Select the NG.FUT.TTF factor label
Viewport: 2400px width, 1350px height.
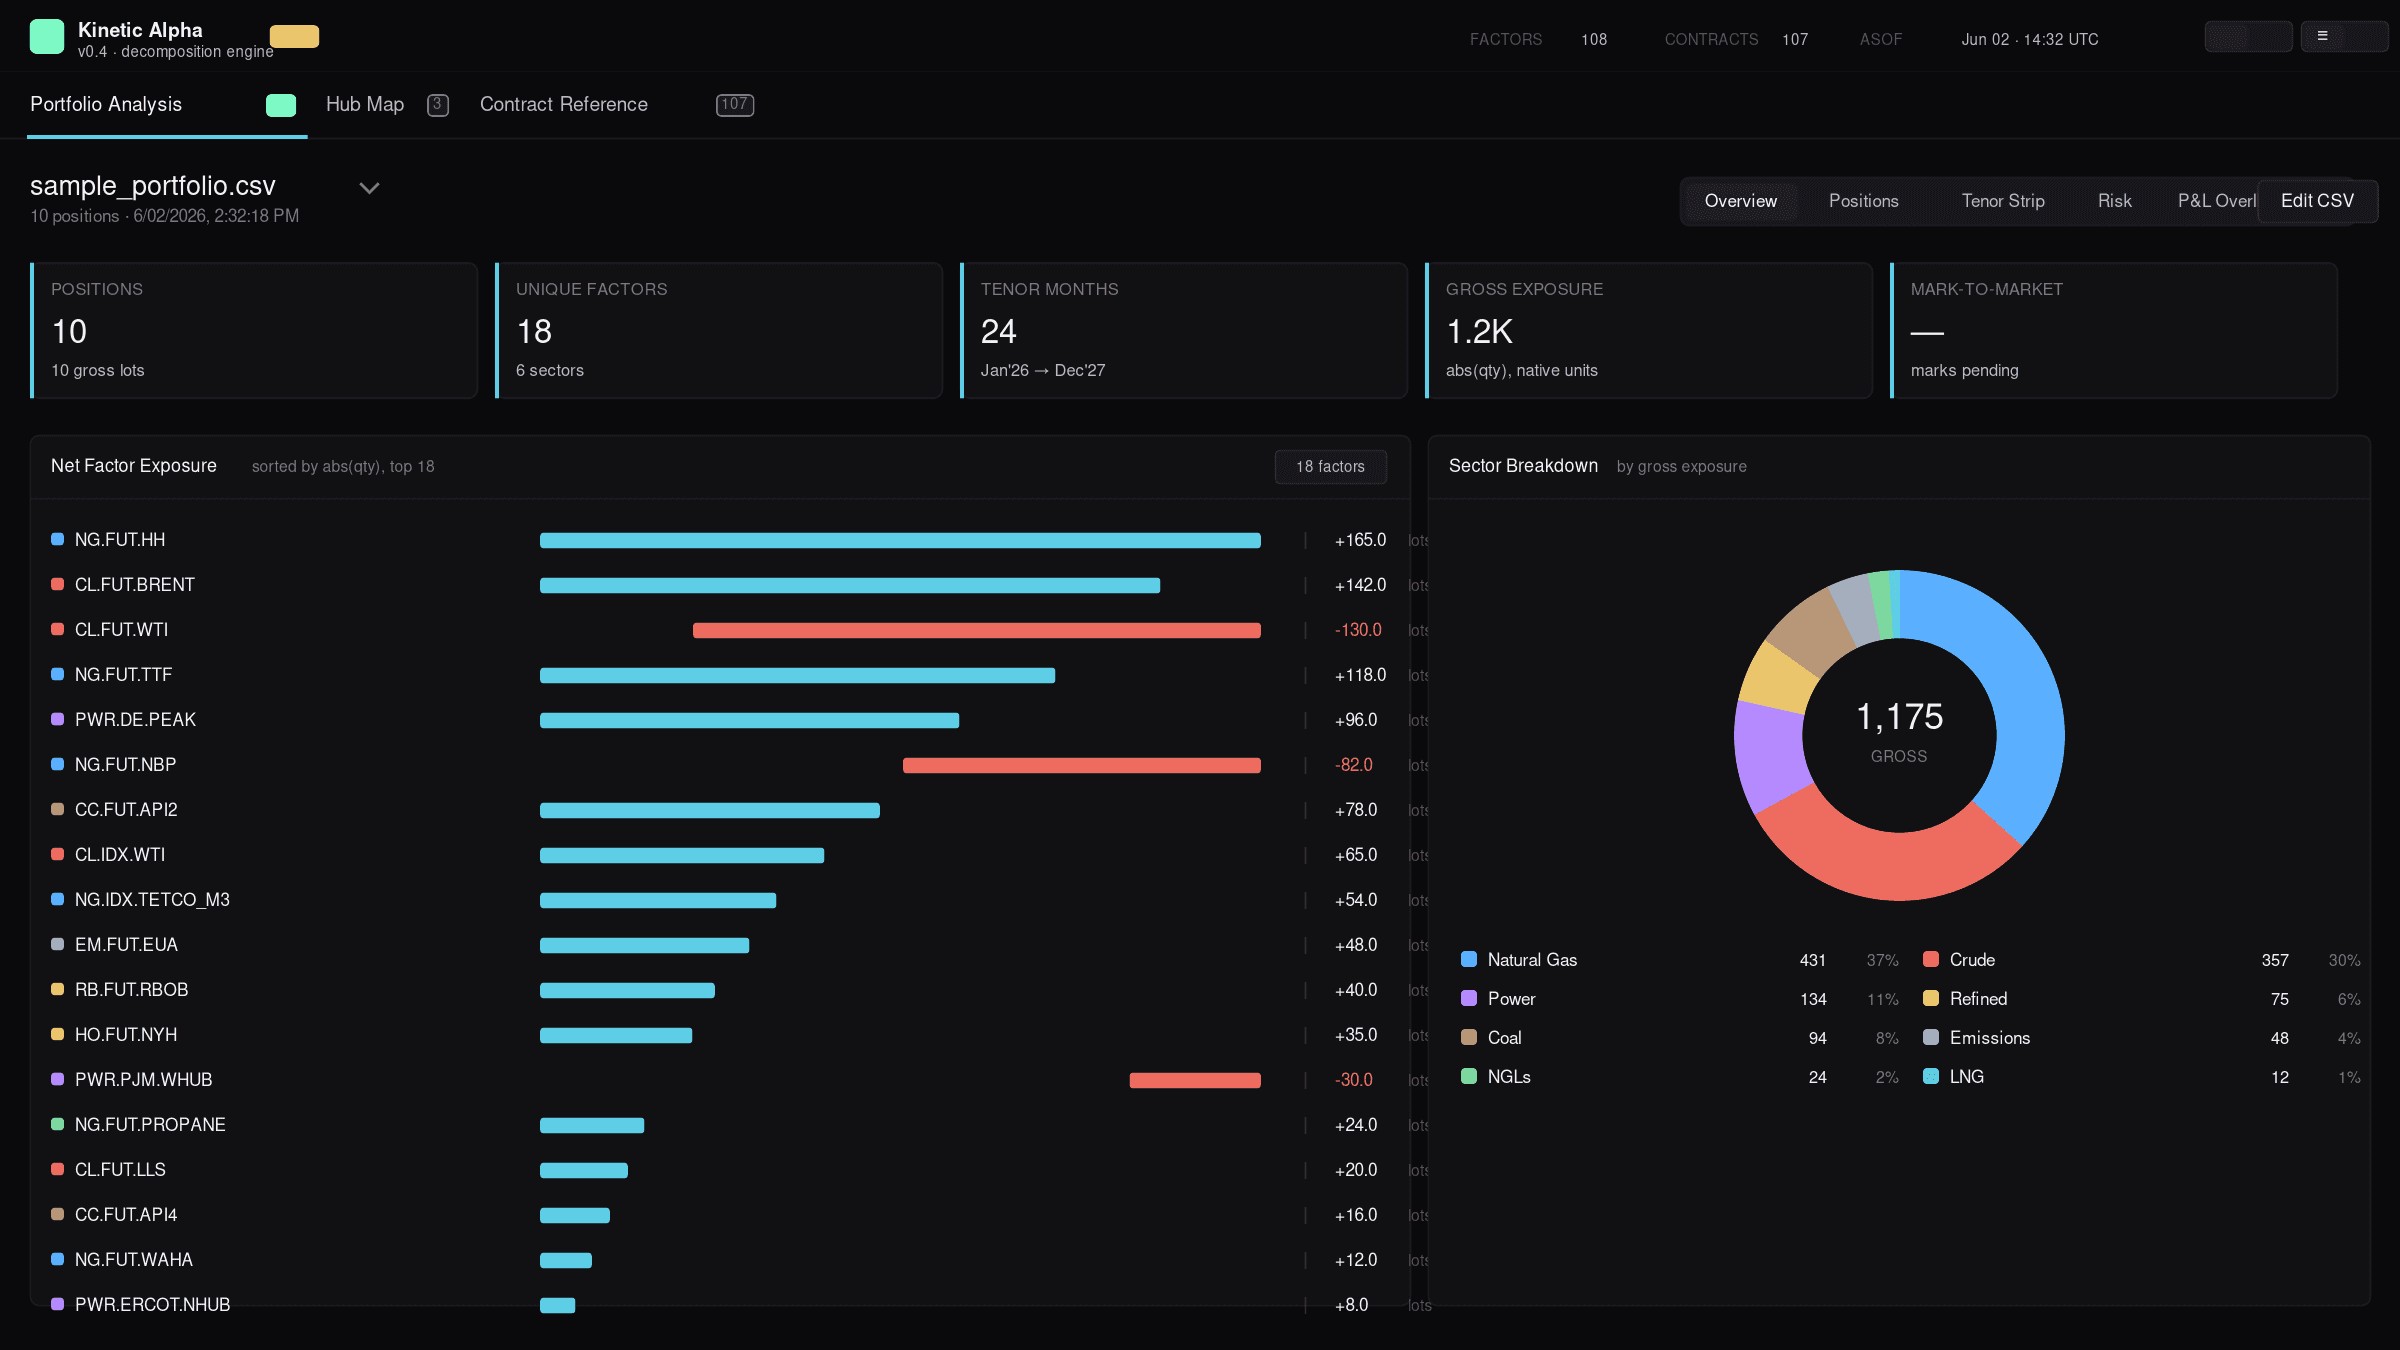[x=124, y=675]
